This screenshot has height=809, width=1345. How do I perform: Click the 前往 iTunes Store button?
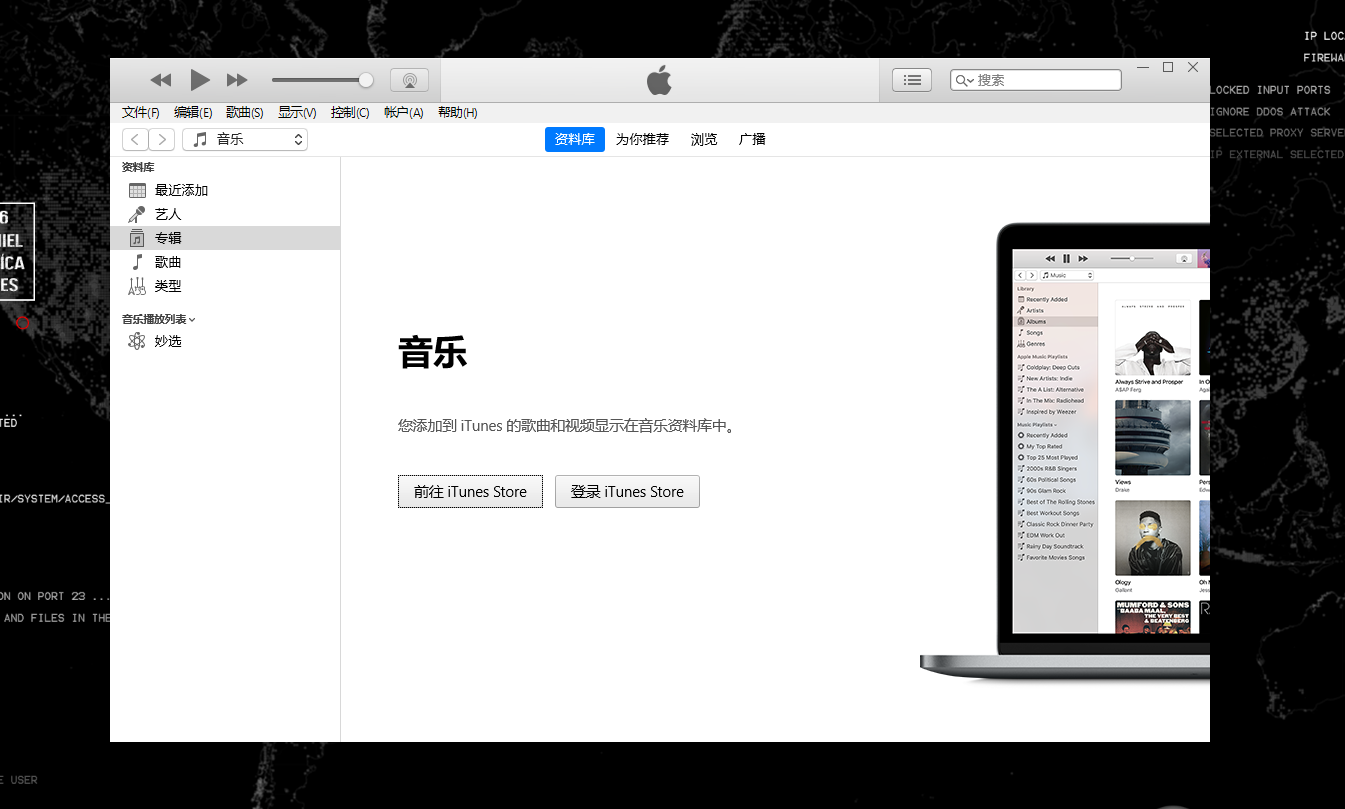click(470, 491)
